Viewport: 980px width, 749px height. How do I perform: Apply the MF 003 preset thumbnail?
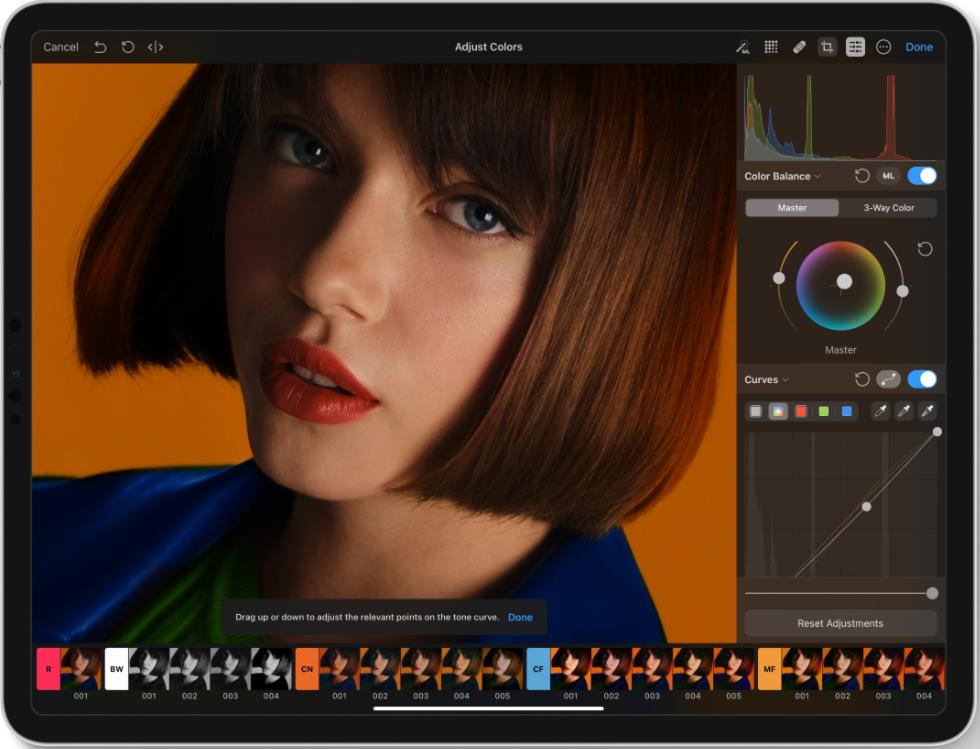coord(883,669)
